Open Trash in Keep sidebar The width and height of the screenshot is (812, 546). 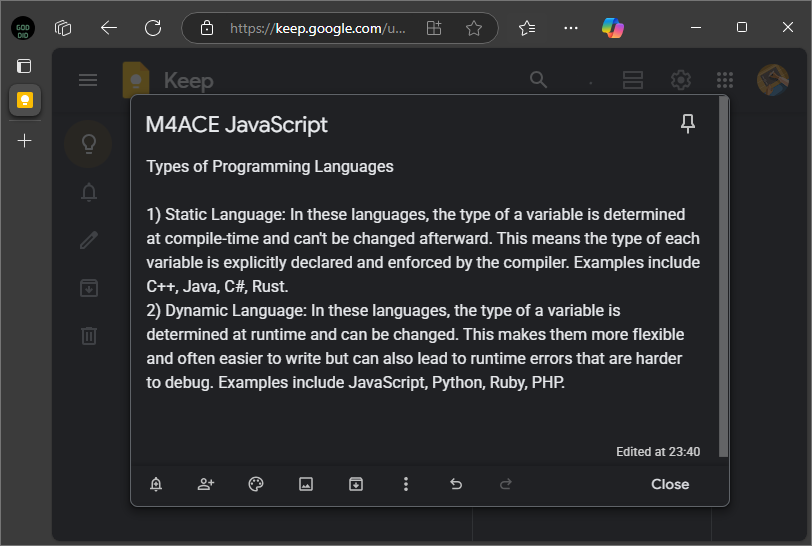tap(89, 336)
